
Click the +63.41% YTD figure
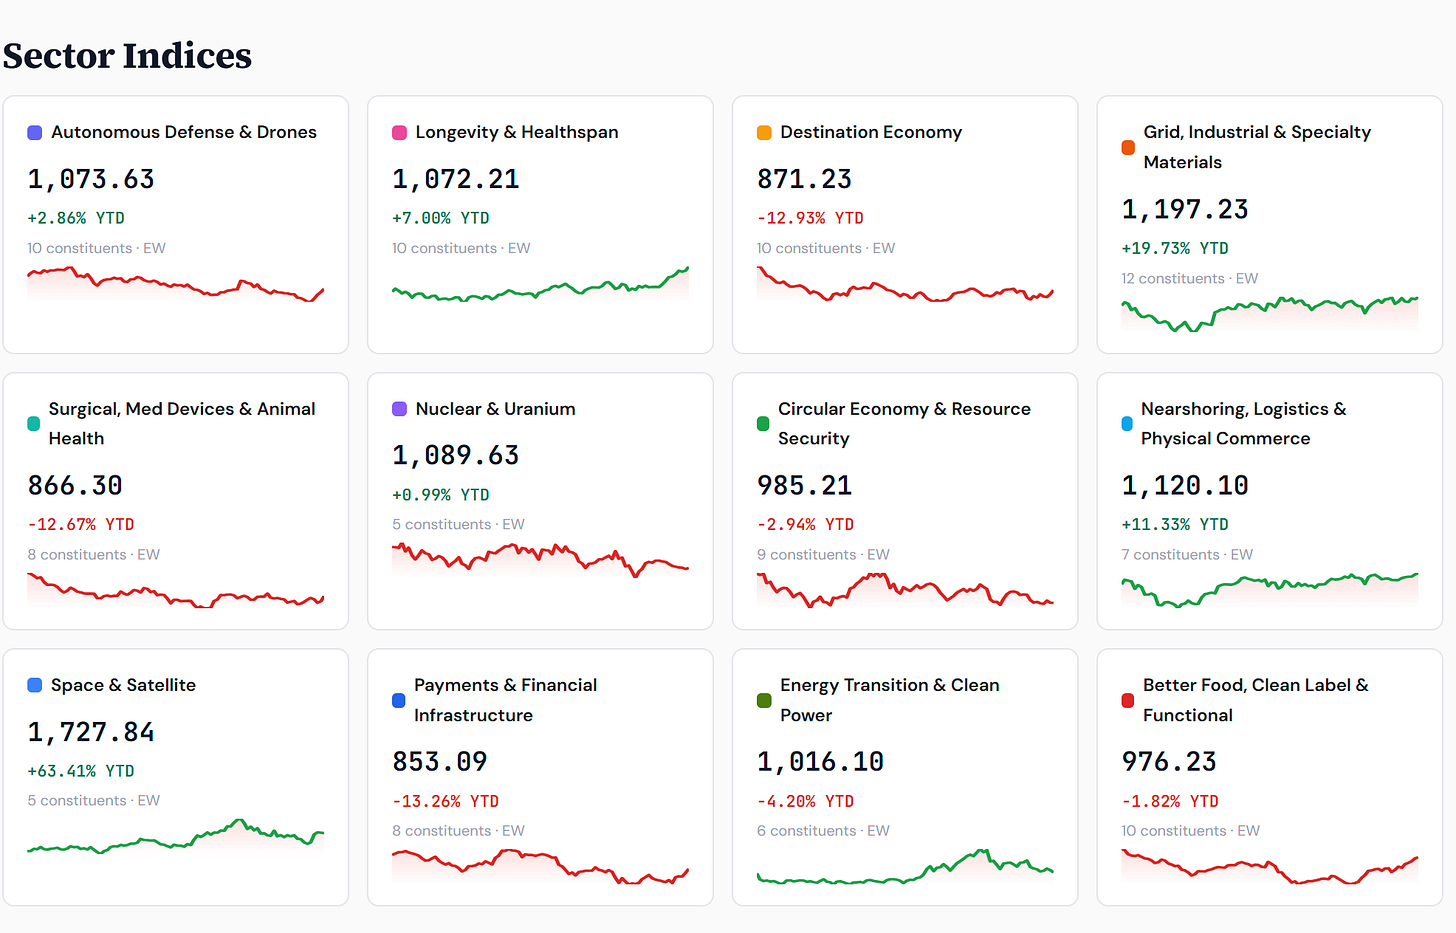click(81, 771)
